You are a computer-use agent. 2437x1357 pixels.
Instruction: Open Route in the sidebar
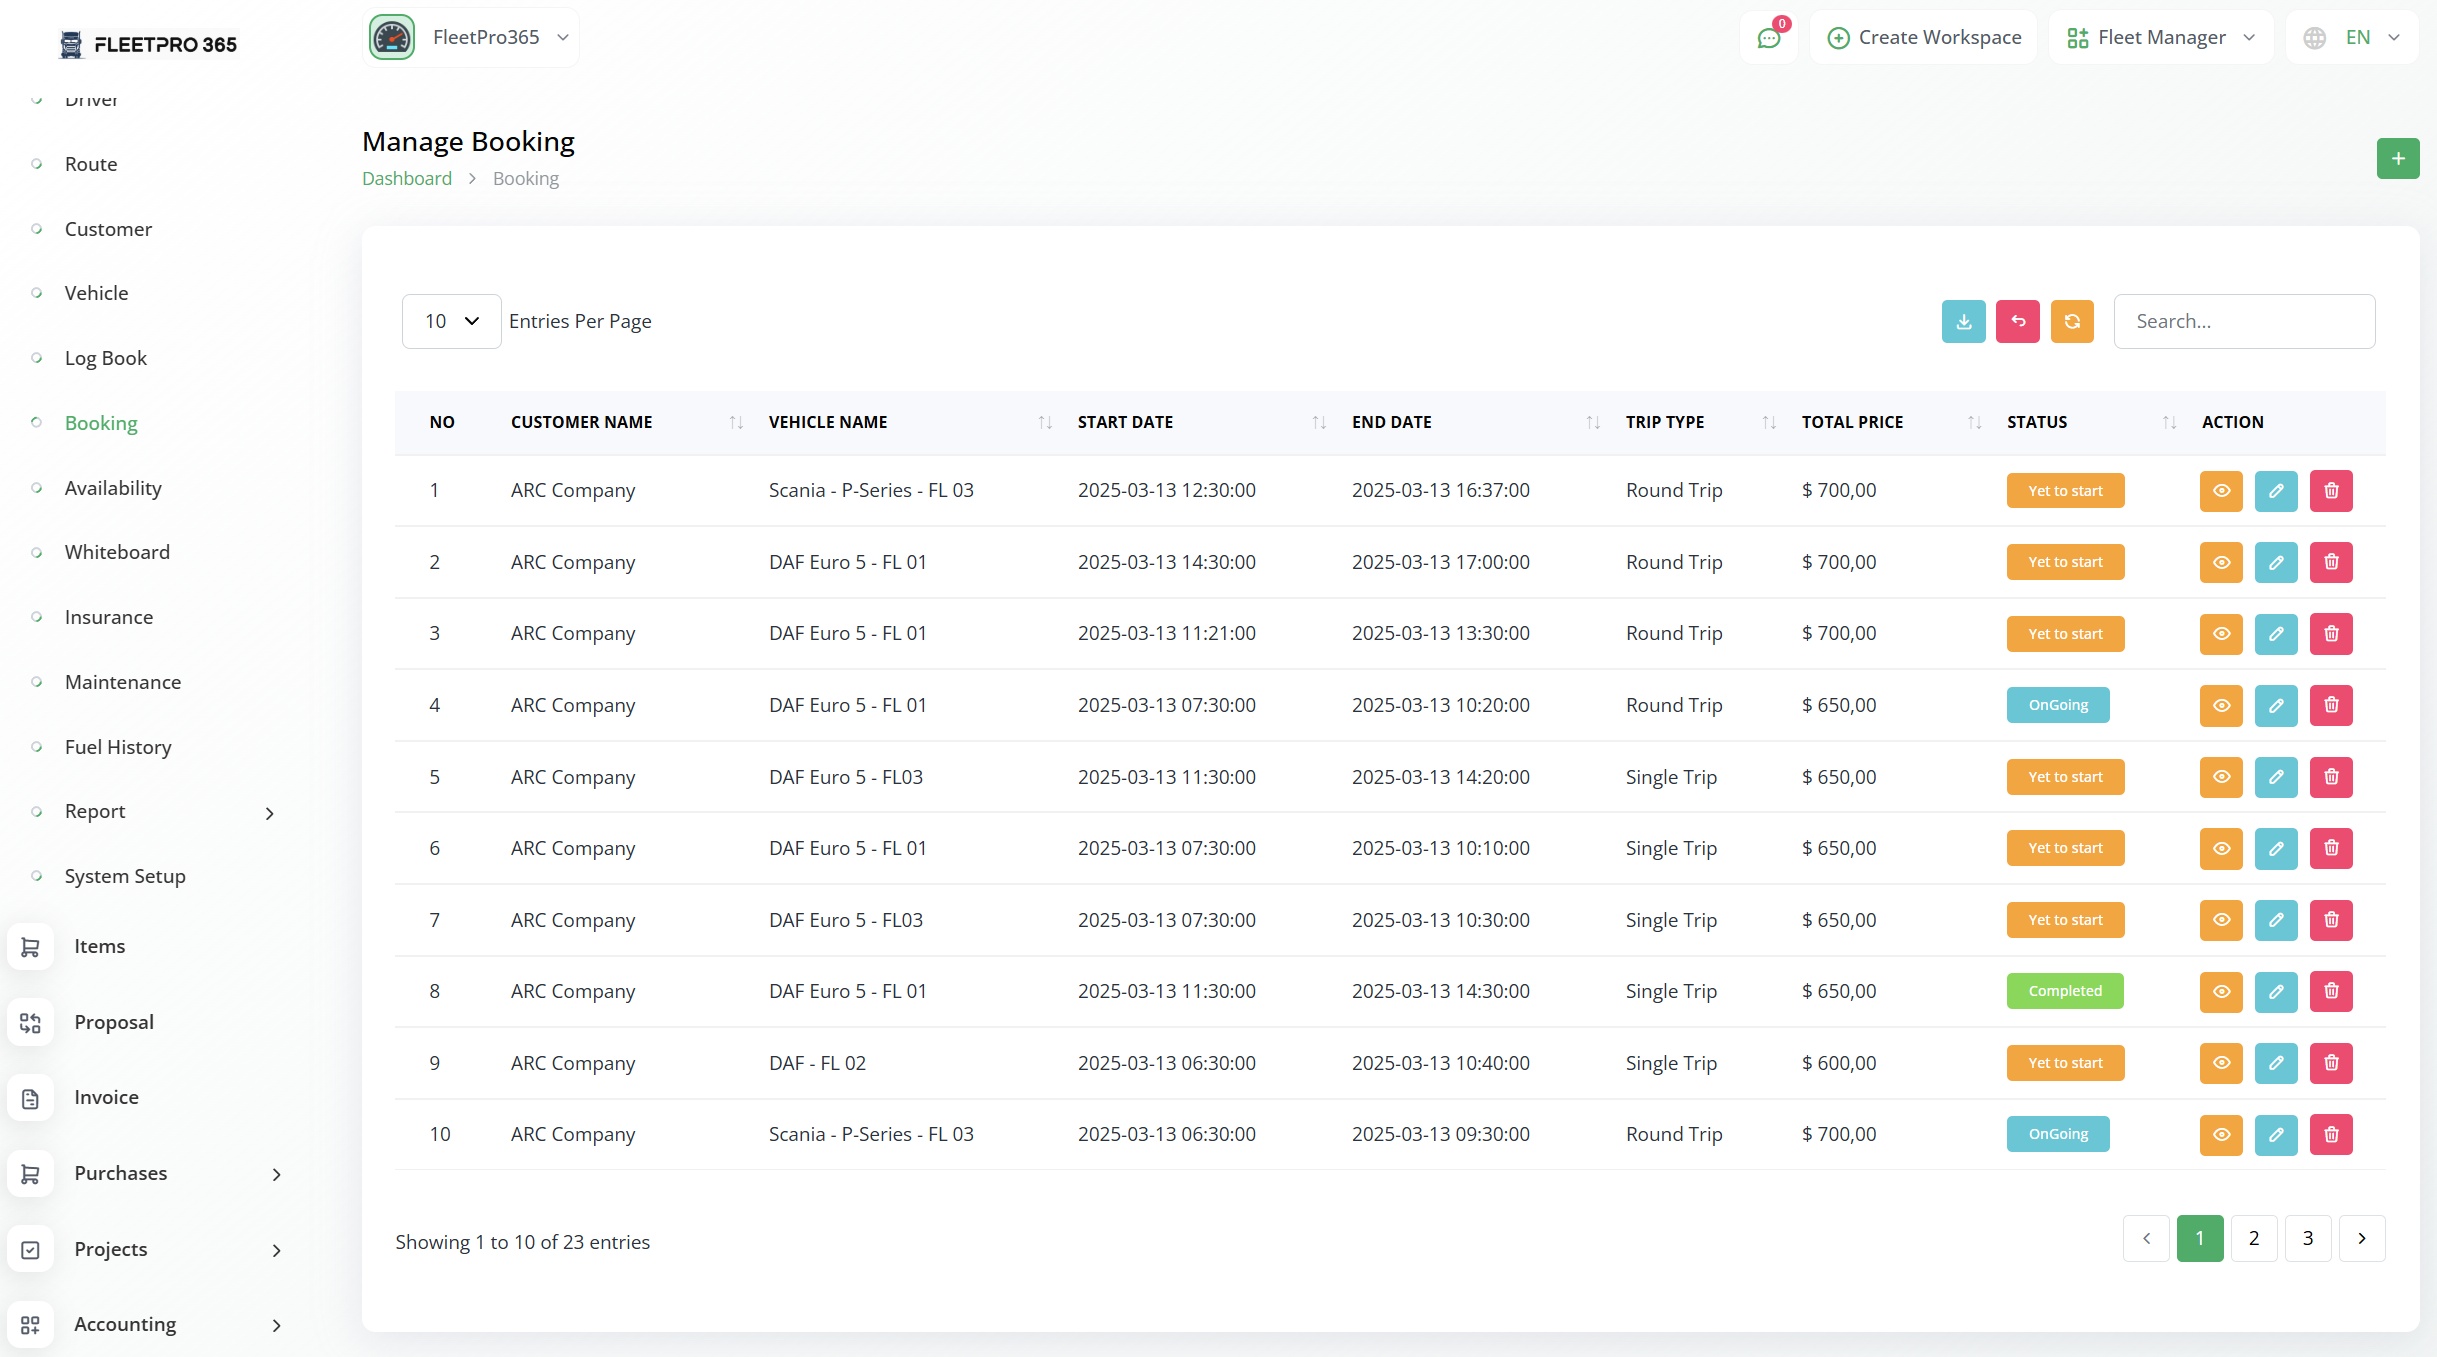[x=91, y=164]
